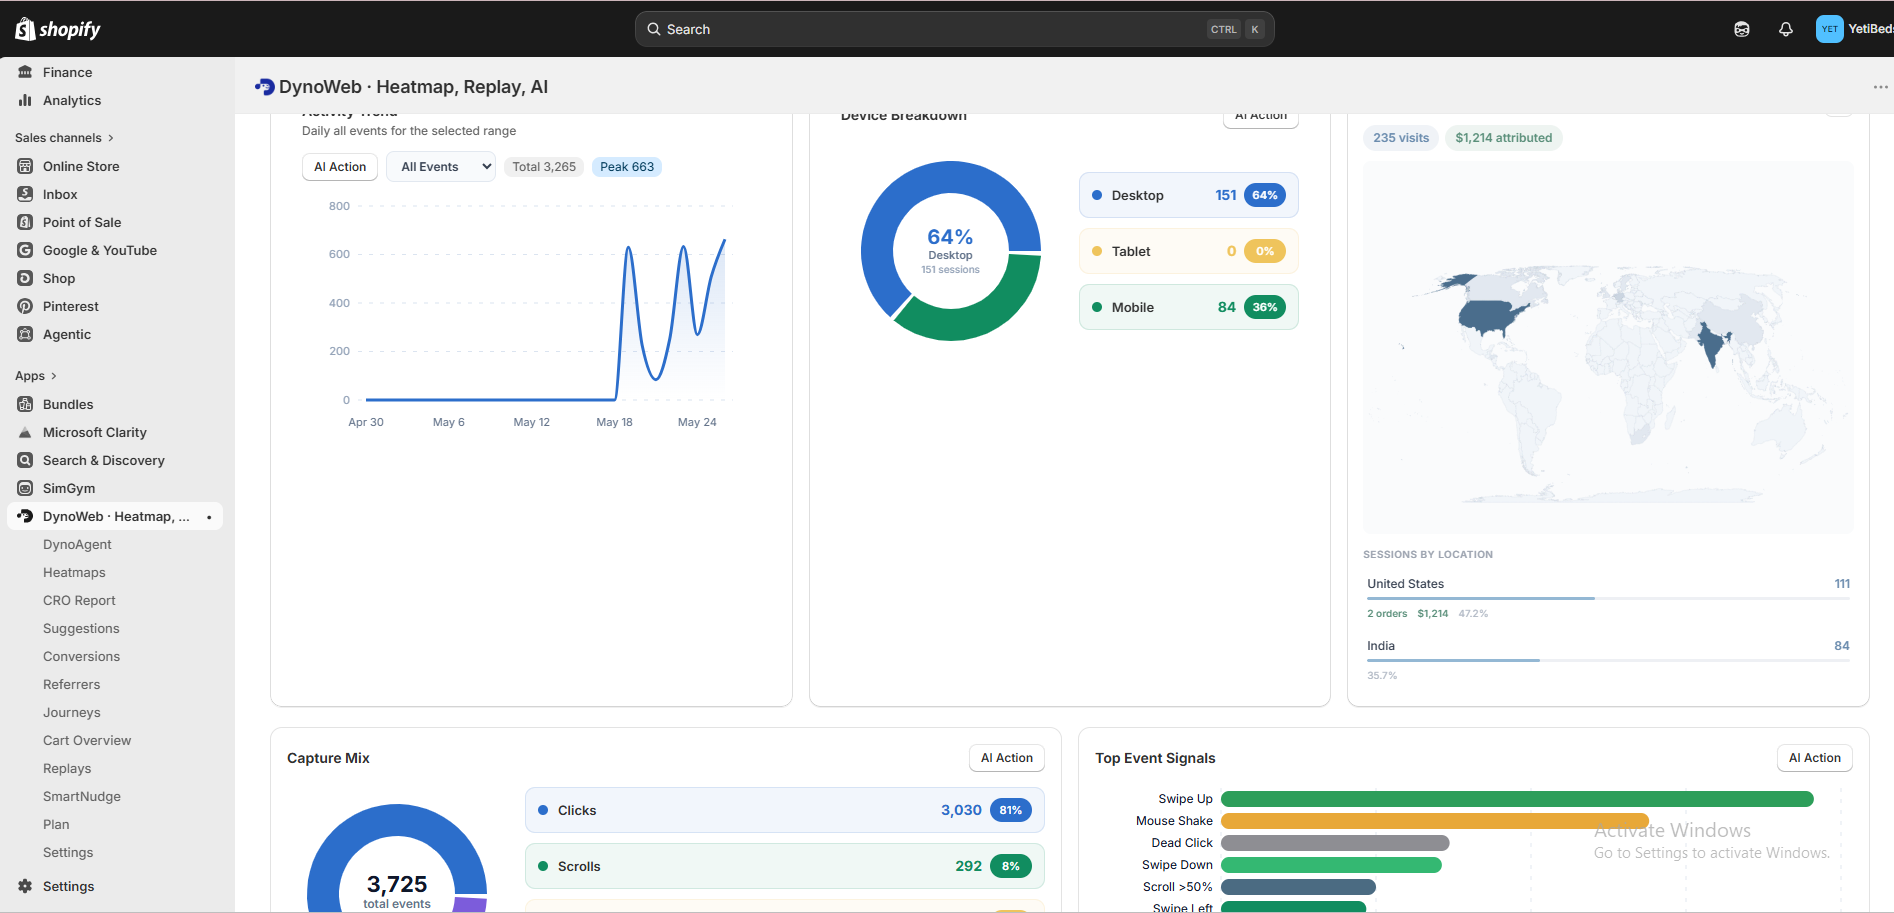This screenshot has width=1894, height=913.
Task: Open Finance from the sidebar icon
Action: tap(25, 72)
